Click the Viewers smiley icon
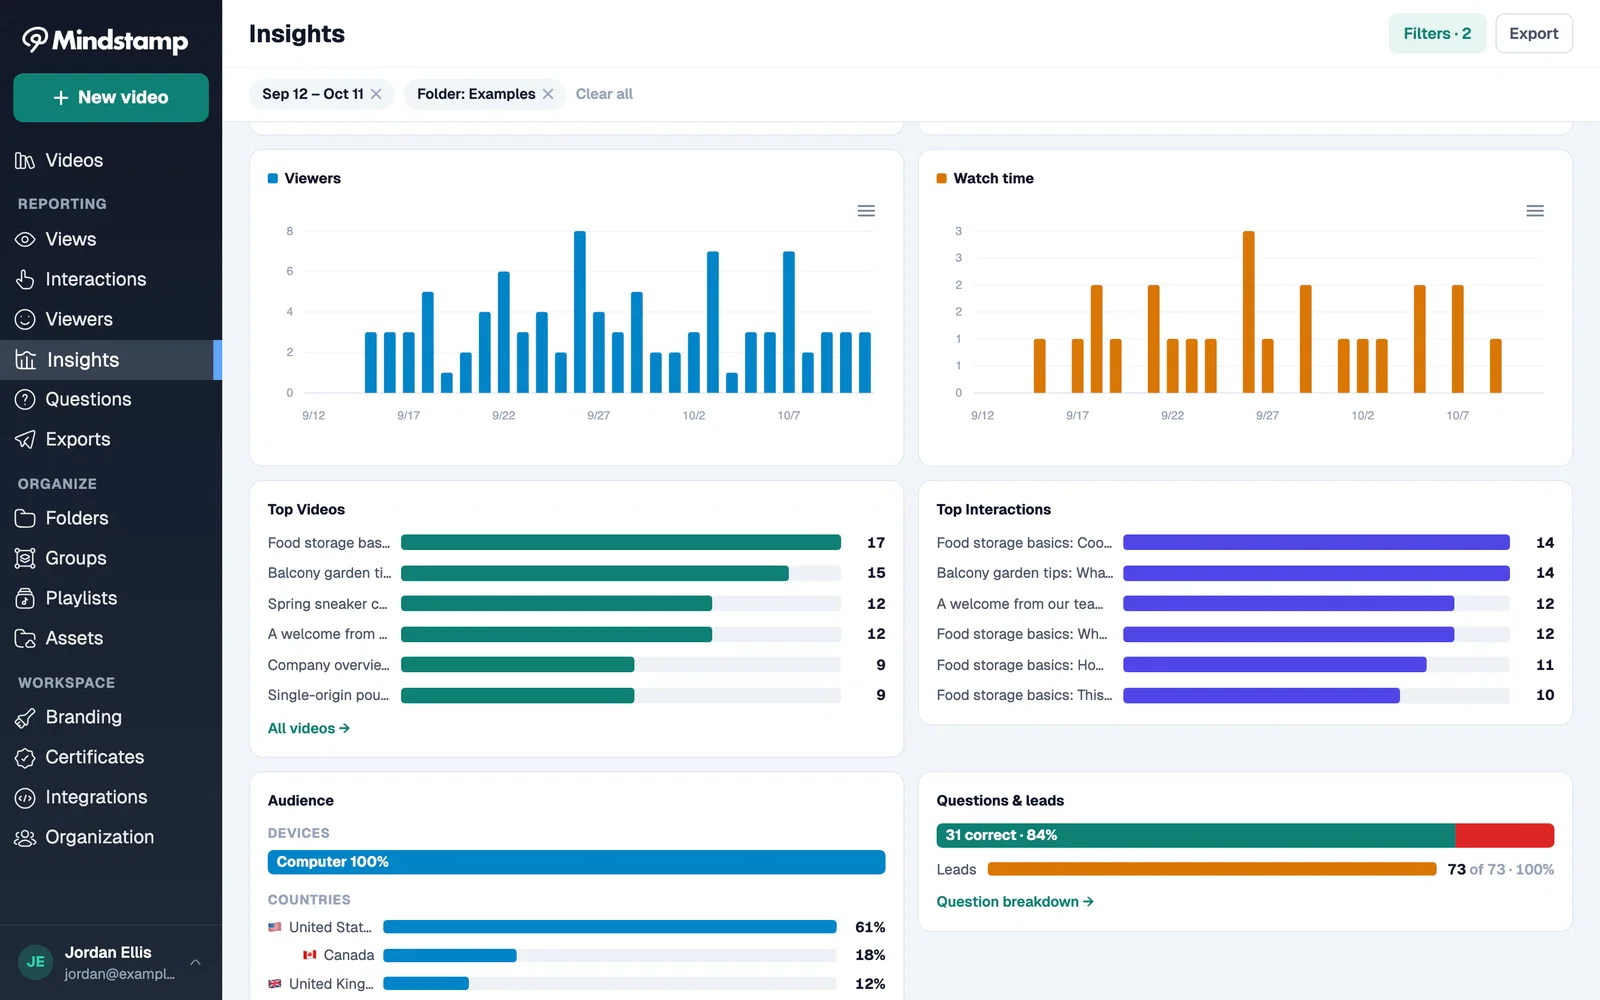This screenshot has width=1600, height=1000. (x=25, y=320)
